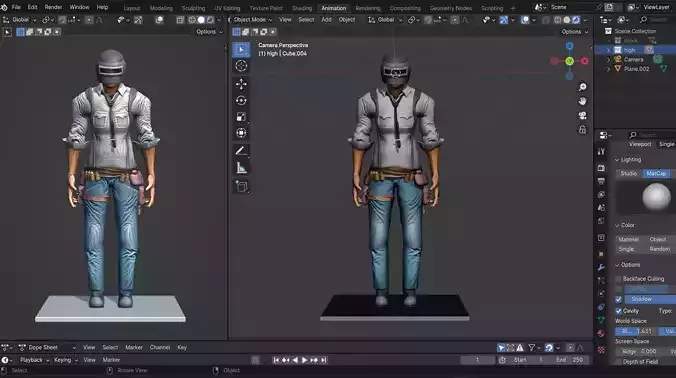Open the Material properties sphere icon

(601, 334)
